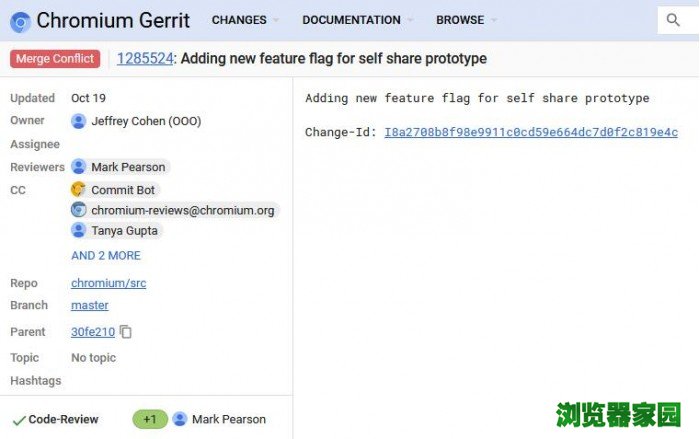The height and width of the screenshot is (439, 700).
Task: Click the Chromium Gerrit logo icon
Action: coord(20,20)
